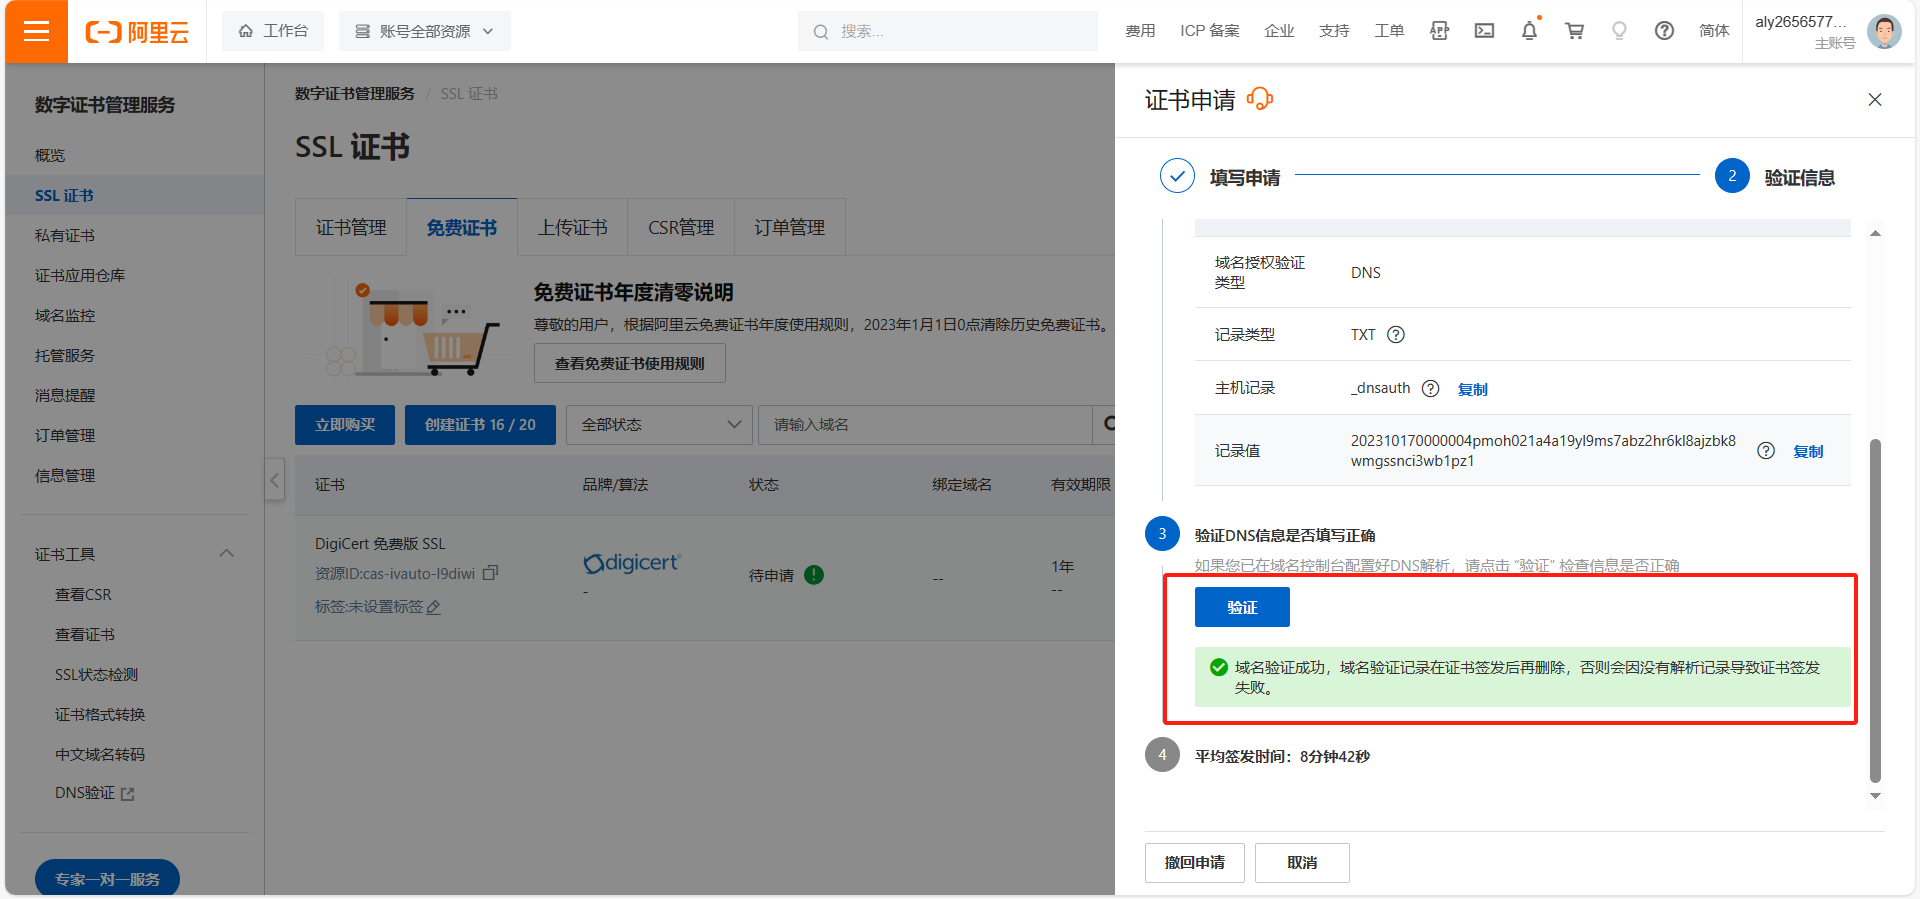Click the scrollbar up arrow
The width and height of the screenshot is (1920, 899).
tap(1875, 233)
